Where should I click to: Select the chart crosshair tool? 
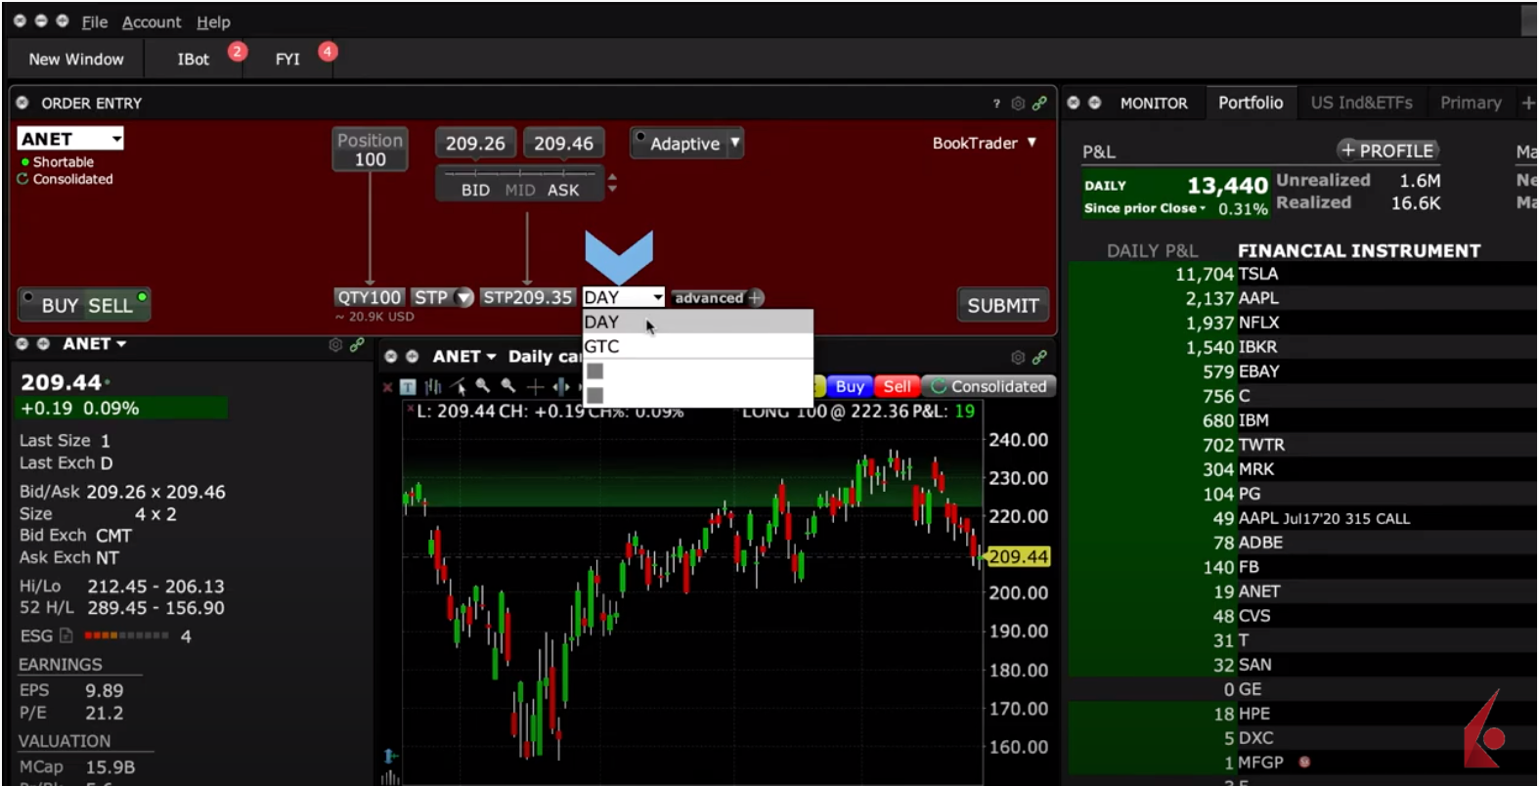(x=535, y=387)
